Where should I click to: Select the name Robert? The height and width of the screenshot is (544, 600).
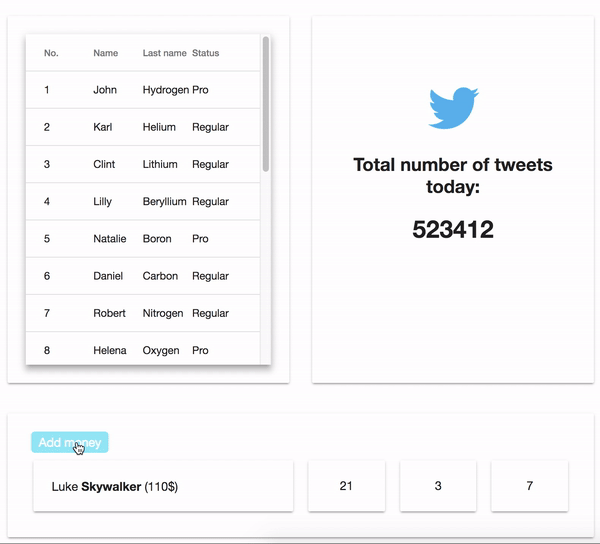point(109,313)
